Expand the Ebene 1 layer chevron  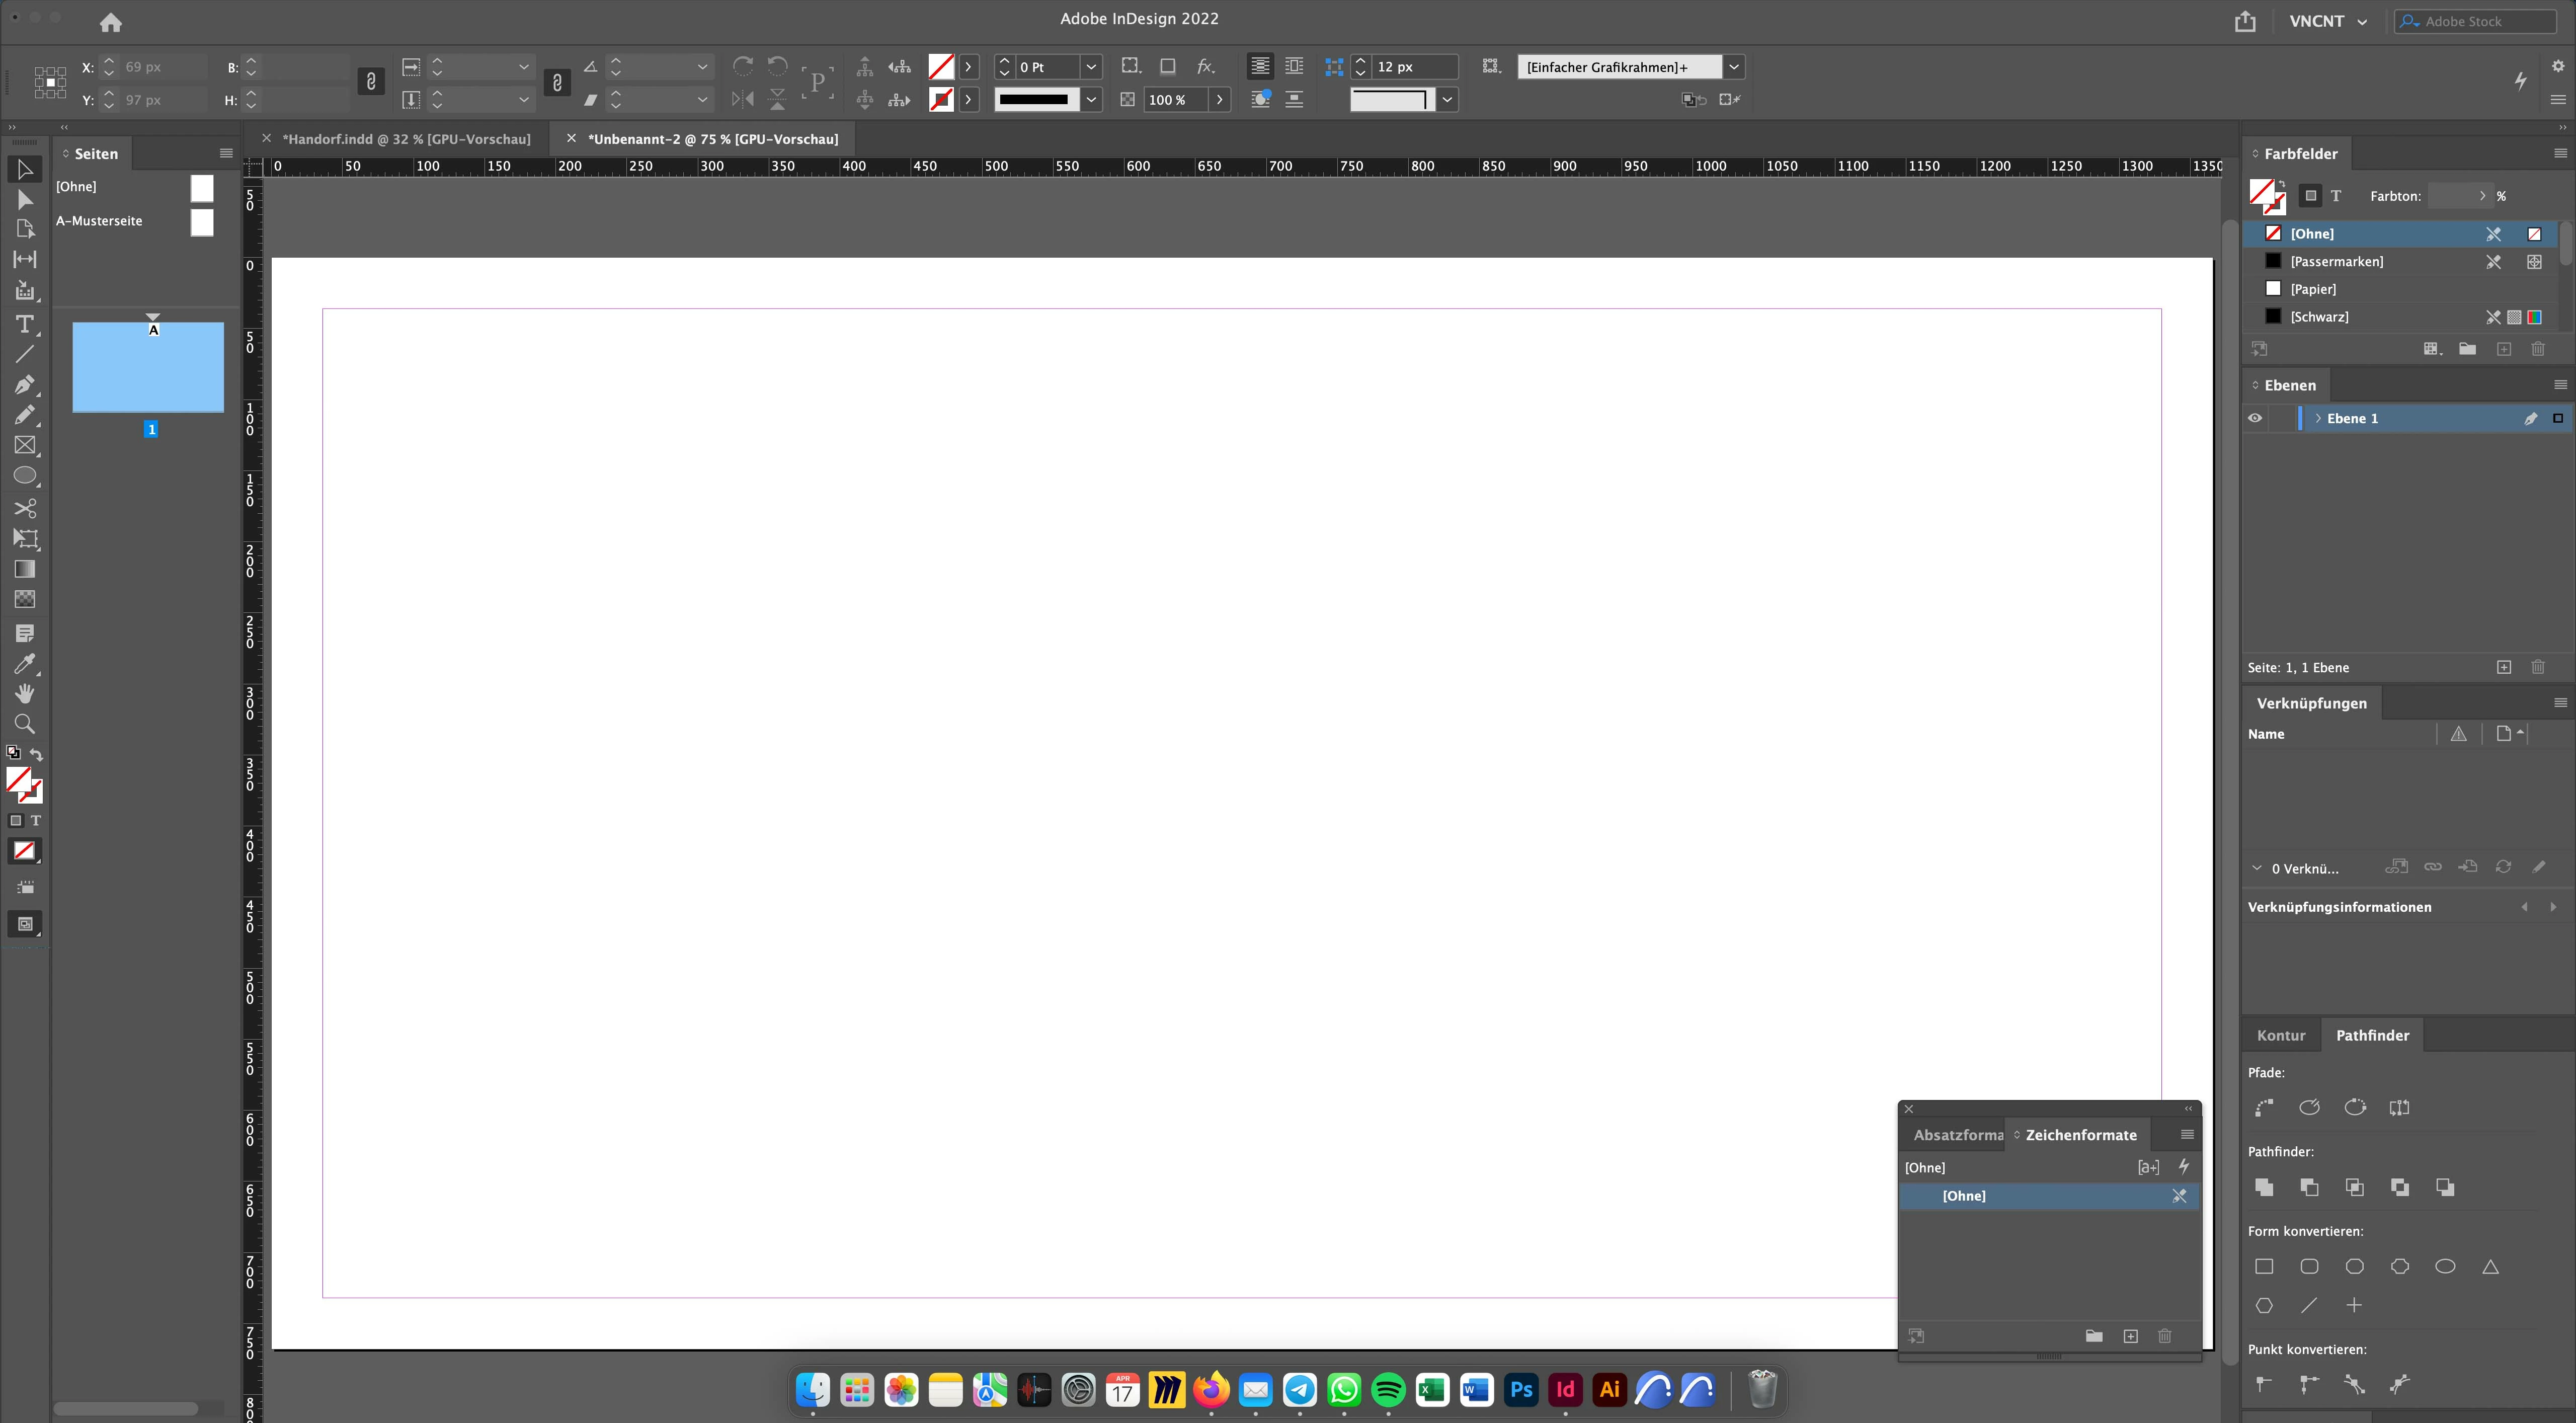(2318, 418)
